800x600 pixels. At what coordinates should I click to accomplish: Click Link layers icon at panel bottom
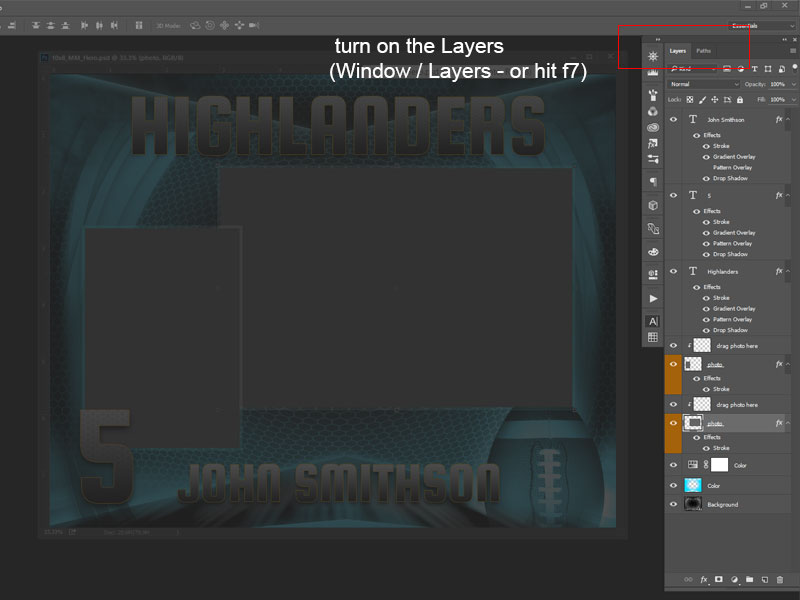tap(688, 579)
